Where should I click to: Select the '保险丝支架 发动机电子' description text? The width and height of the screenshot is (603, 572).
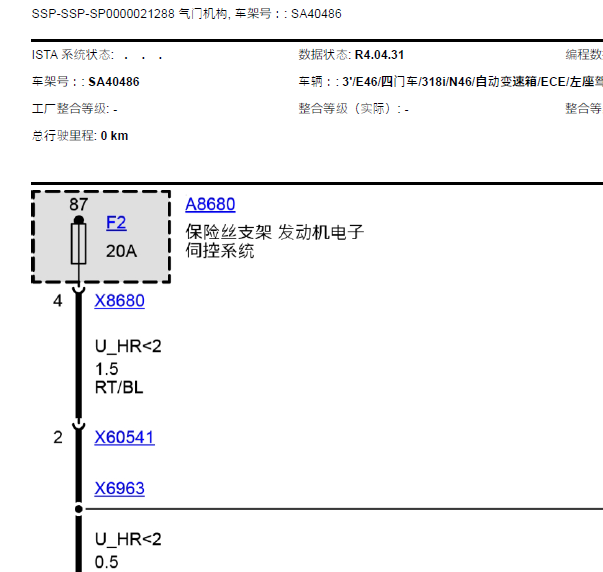coord(275,232)
